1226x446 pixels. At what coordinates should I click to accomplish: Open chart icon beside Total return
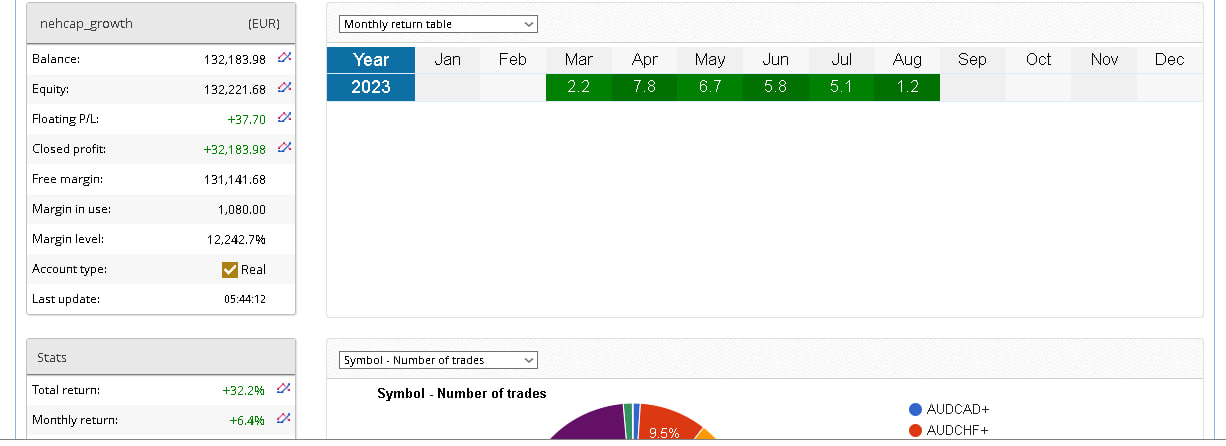coord(284,389)
